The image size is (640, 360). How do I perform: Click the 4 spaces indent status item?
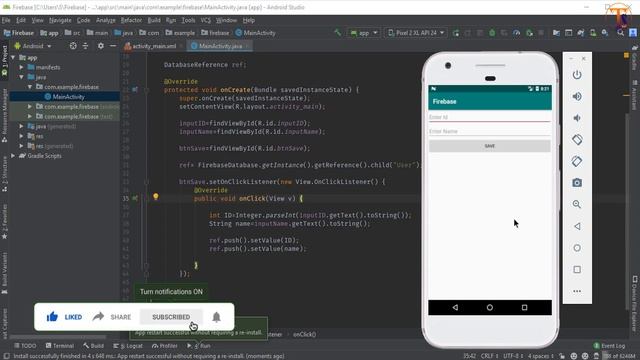point(541,356)
